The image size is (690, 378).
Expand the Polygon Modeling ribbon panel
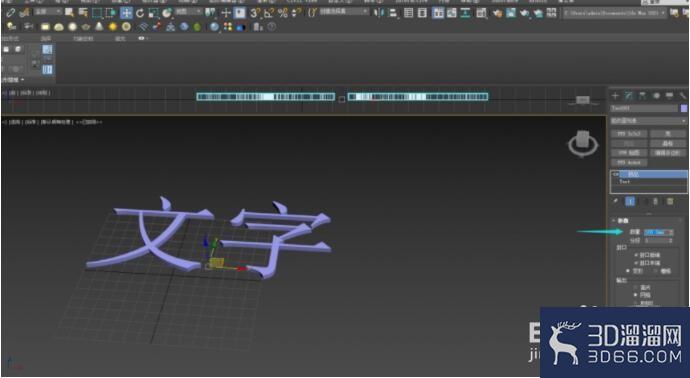click(13, 80)
